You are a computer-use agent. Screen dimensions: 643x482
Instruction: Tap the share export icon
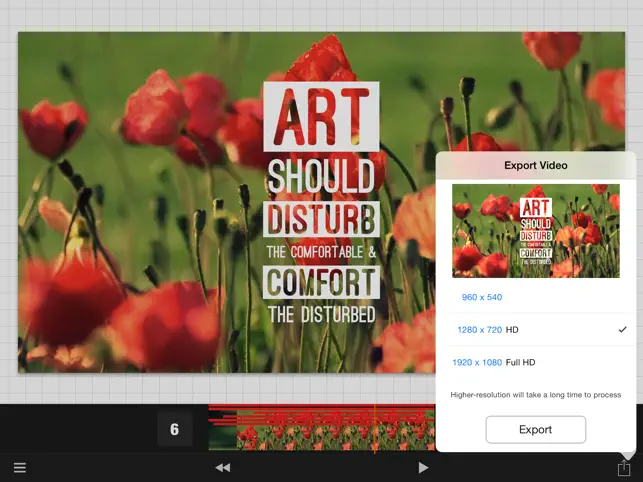click(624, 467)
